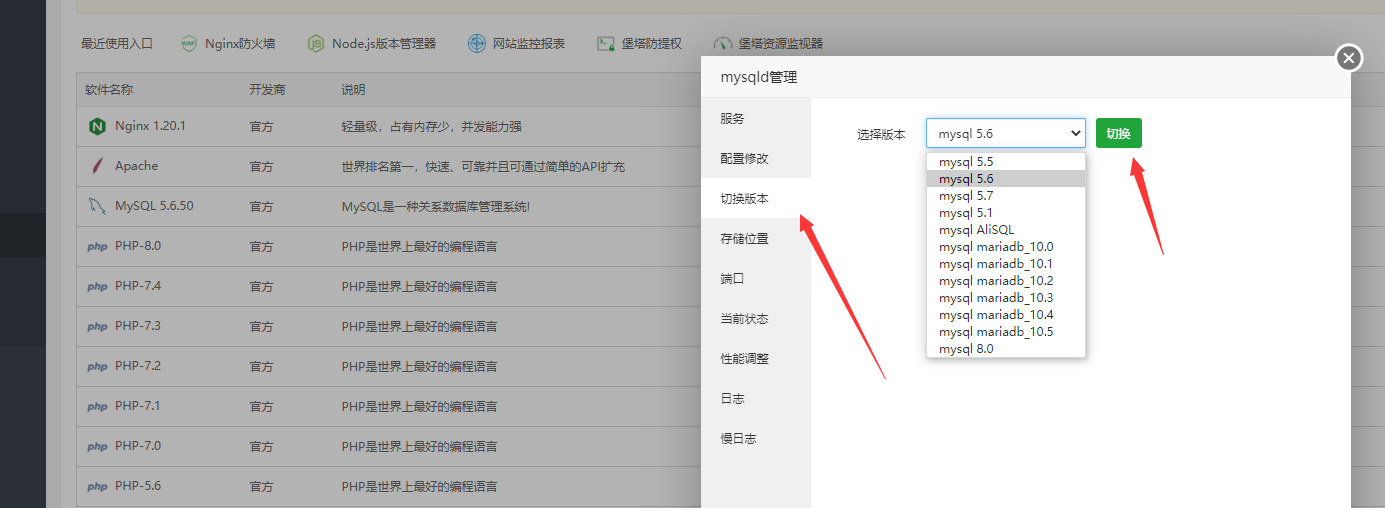Open the 当前状态 tab
The width and height of the screenshot is (1385, 508).
pos(756,318)
